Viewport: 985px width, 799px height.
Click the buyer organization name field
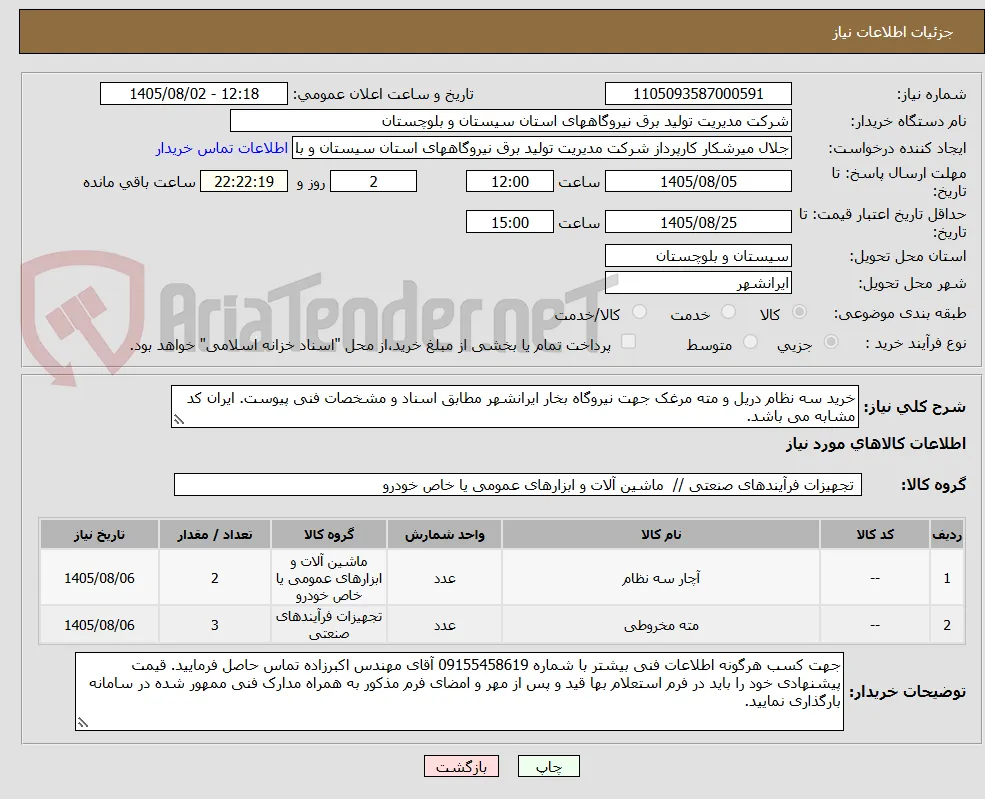(x=511, y=121)
